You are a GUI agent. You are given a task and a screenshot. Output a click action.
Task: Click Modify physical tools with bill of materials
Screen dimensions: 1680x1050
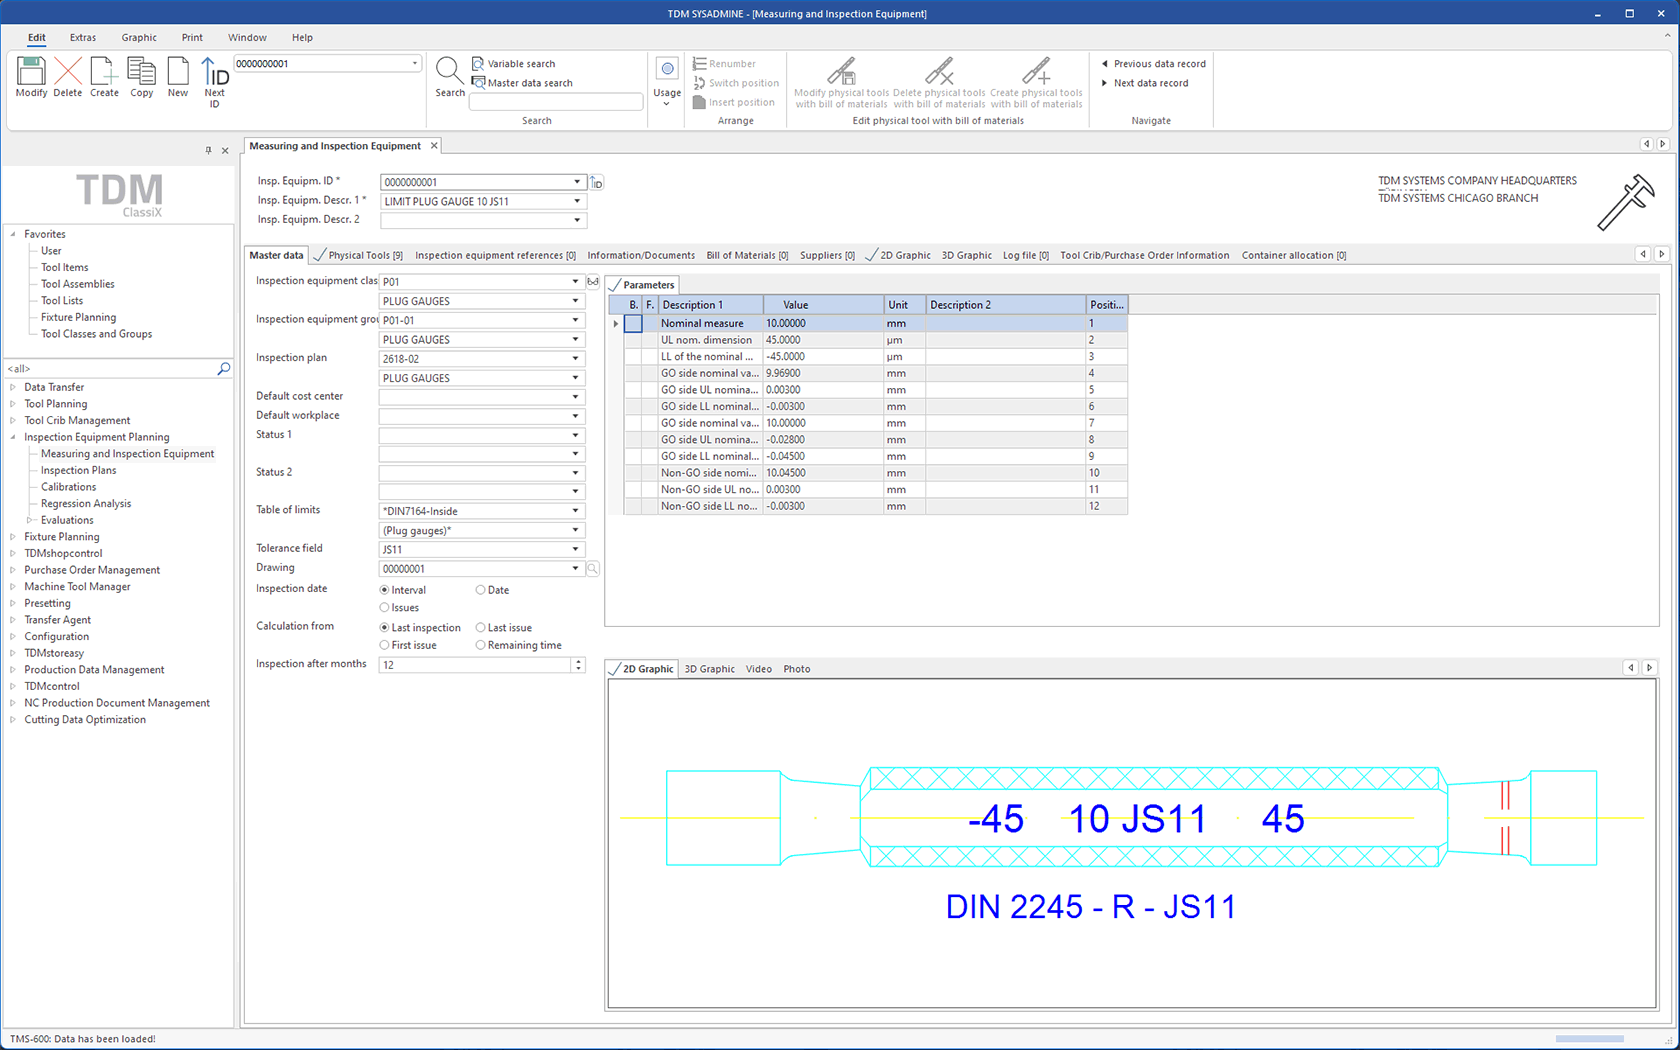(841, 82)
